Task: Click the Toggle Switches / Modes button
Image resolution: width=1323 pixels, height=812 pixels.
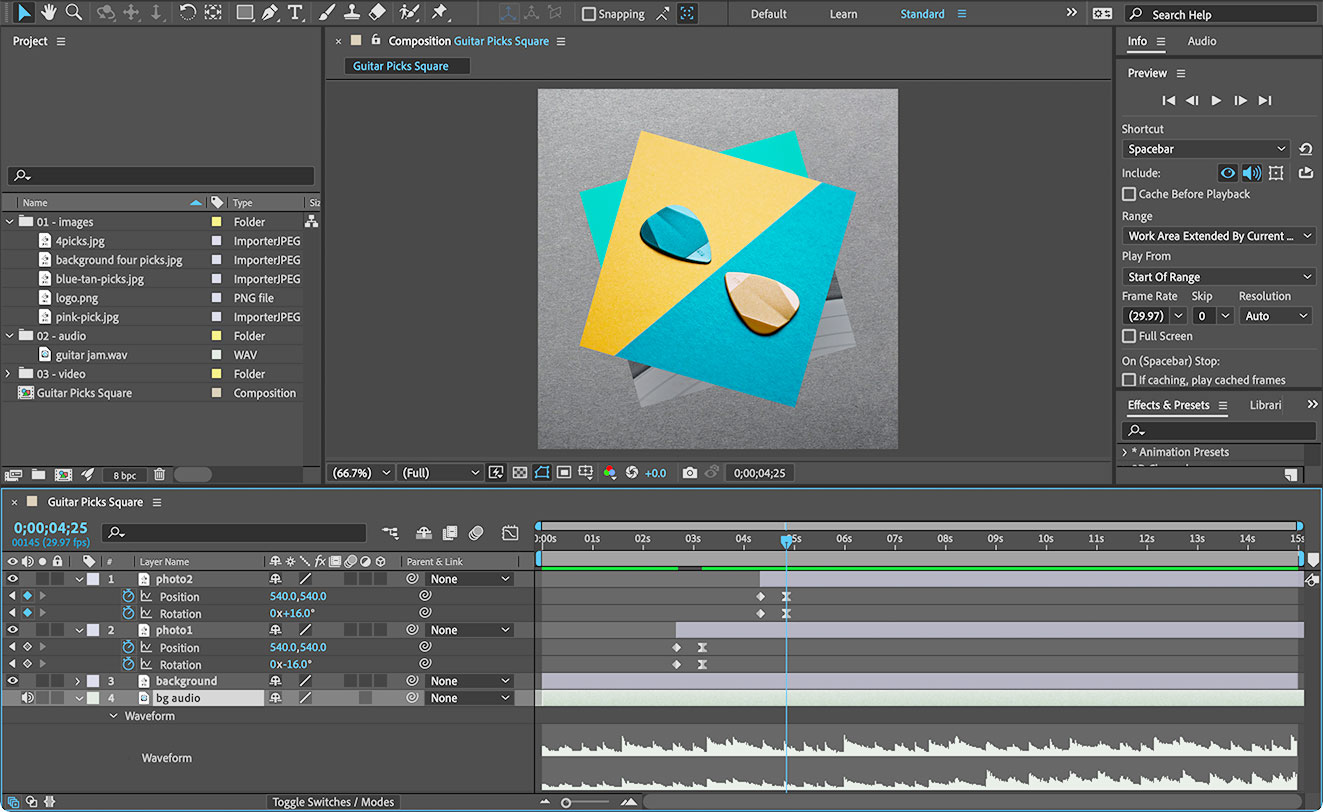Action: click(333, 801)
